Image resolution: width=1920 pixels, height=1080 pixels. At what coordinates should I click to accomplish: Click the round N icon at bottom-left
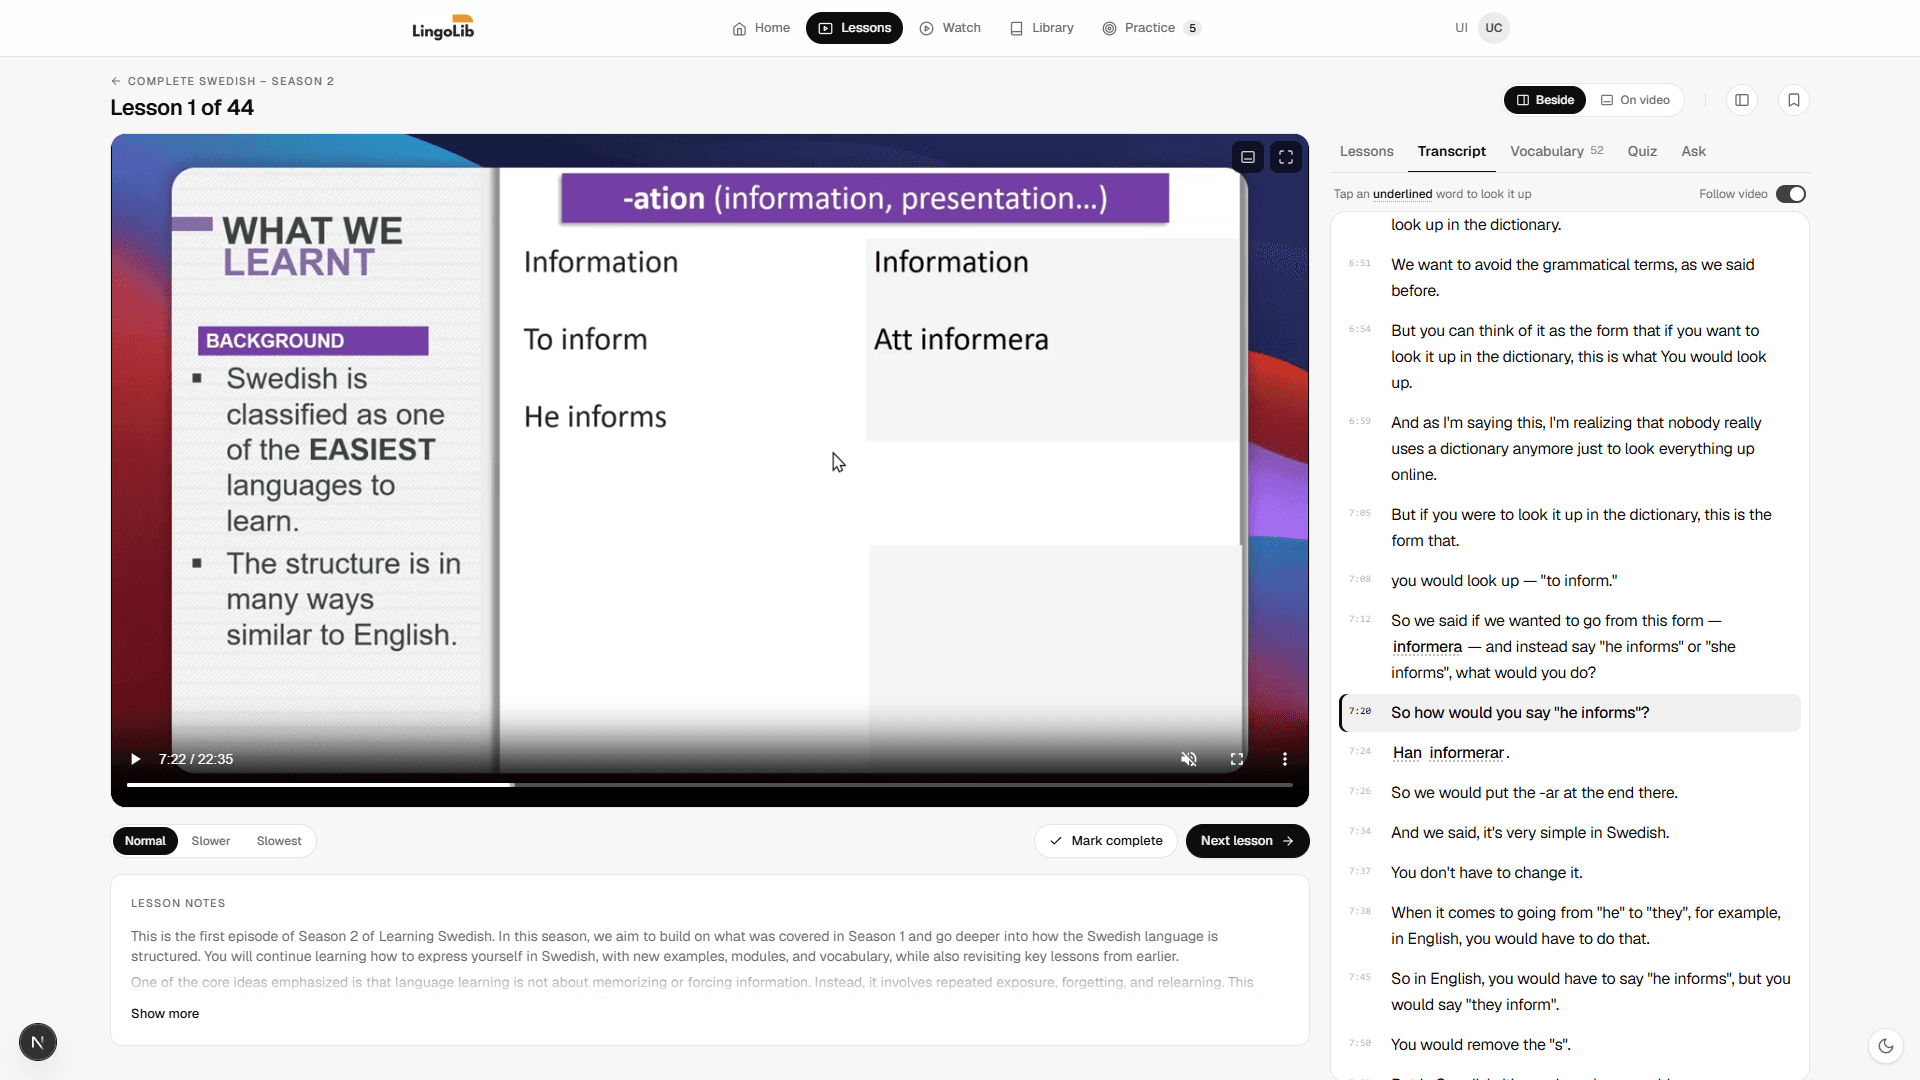pos(38,1042)
